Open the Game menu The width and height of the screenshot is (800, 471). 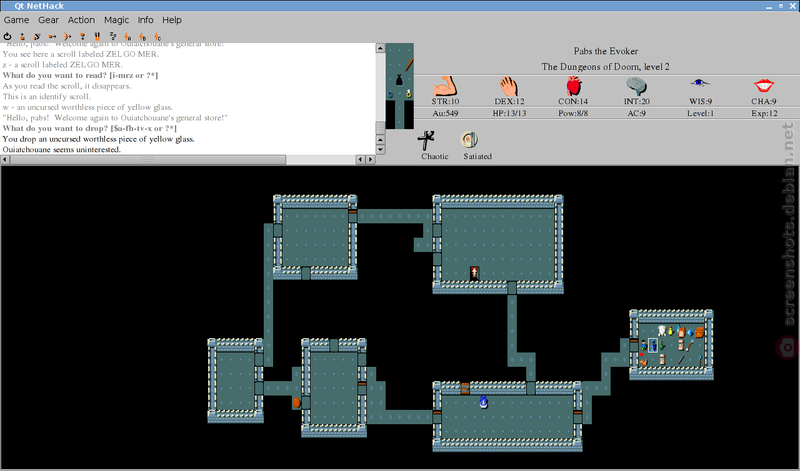pos(16,20)
